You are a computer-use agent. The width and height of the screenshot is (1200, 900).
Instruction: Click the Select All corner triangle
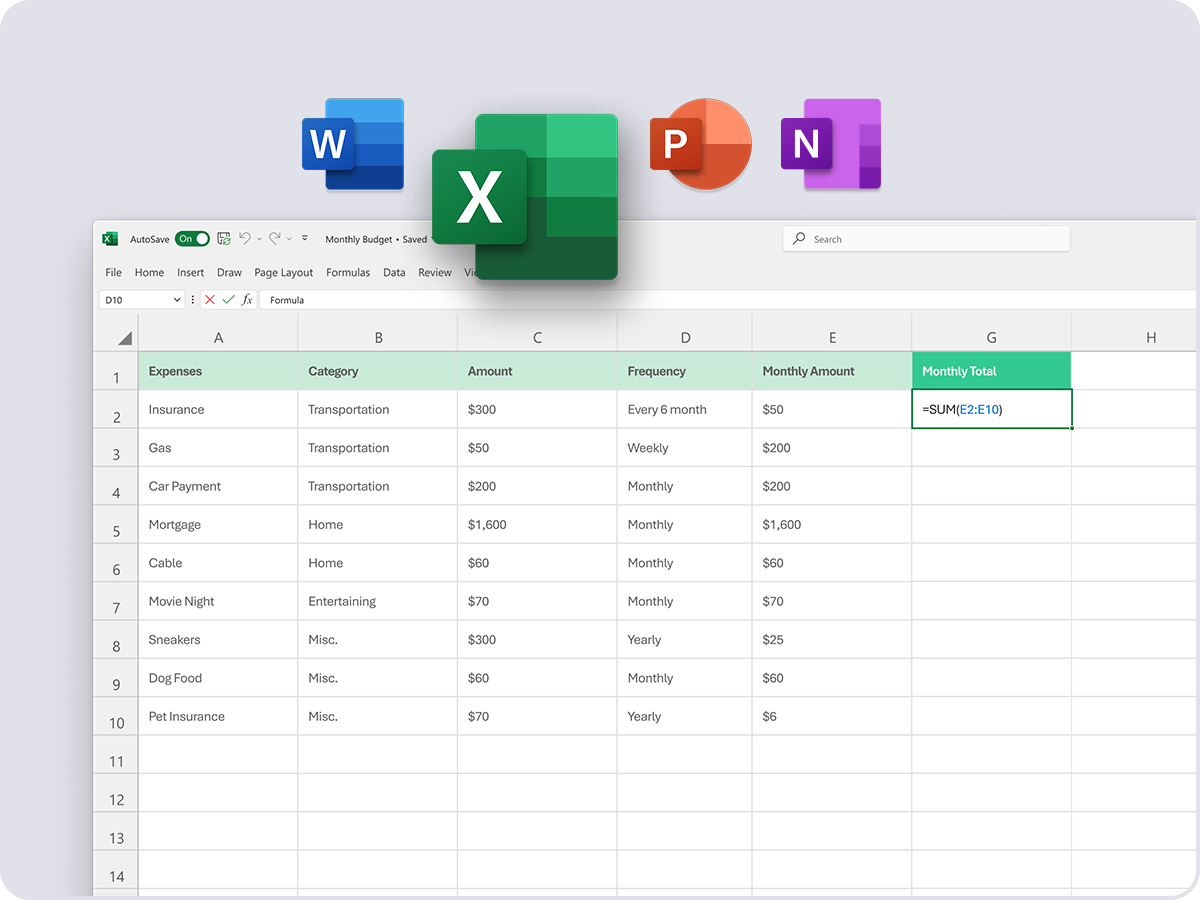124,338
